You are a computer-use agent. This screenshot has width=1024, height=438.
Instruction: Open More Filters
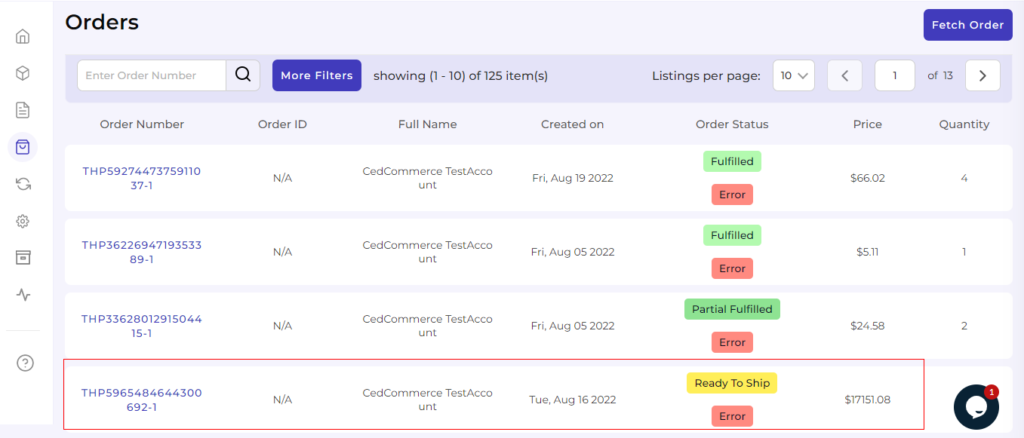click(316, 75)
